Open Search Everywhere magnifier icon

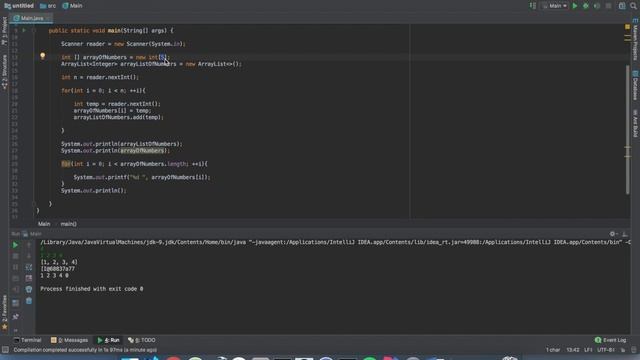point(633,6)
